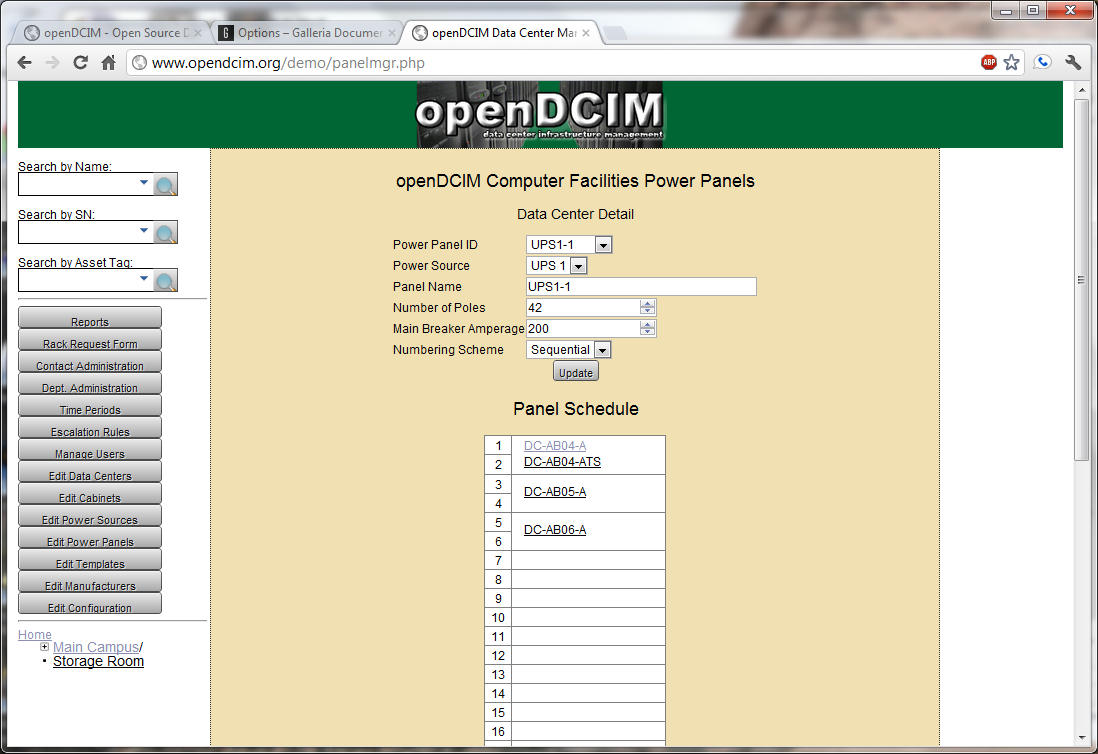1098x754 pixels.
Task: Click the bookmark star icon in address bar
Action: coord(1012,63)
